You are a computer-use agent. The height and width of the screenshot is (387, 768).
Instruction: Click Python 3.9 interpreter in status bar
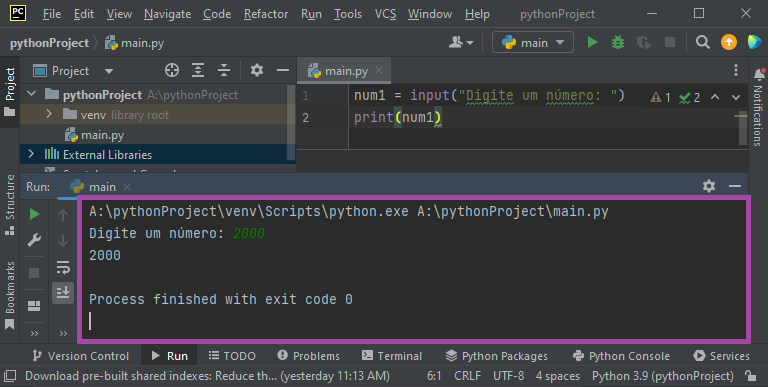[x=663, y=376]
